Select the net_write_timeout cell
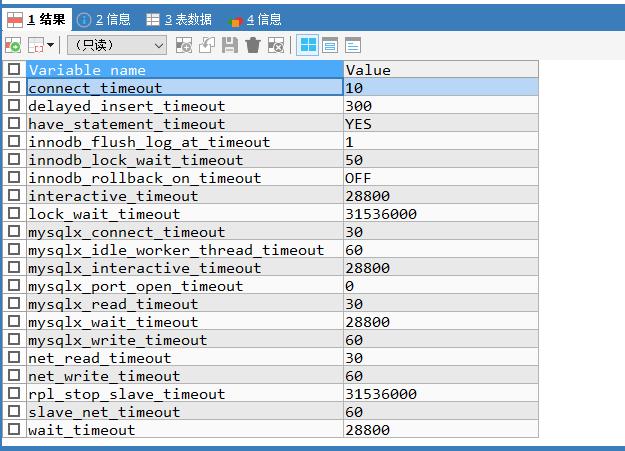The width and height of the screenshot is (625, 451). [x=185, y=375]
